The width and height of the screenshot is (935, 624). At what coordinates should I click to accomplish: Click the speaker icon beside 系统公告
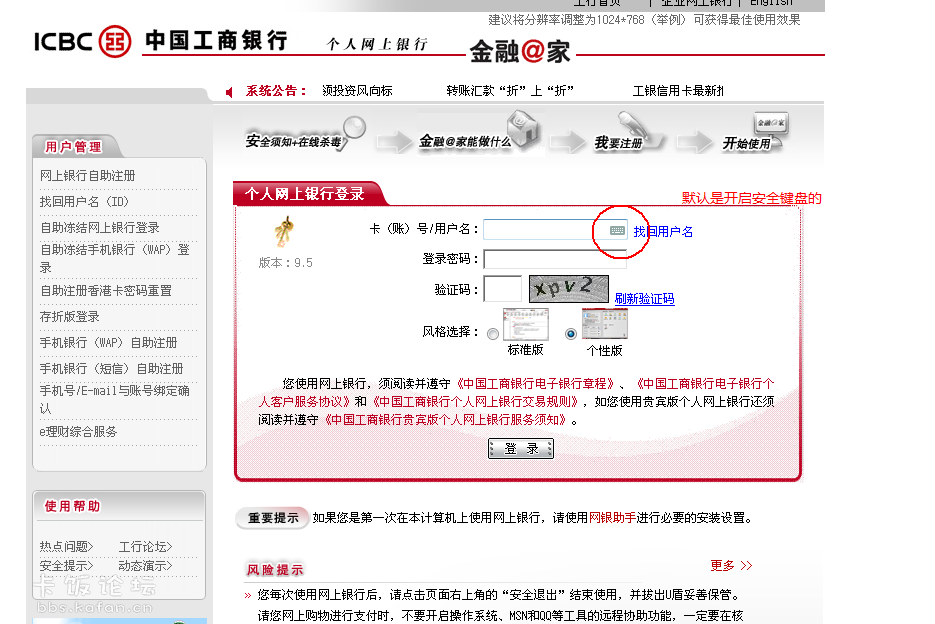click(x=230, y=92)
